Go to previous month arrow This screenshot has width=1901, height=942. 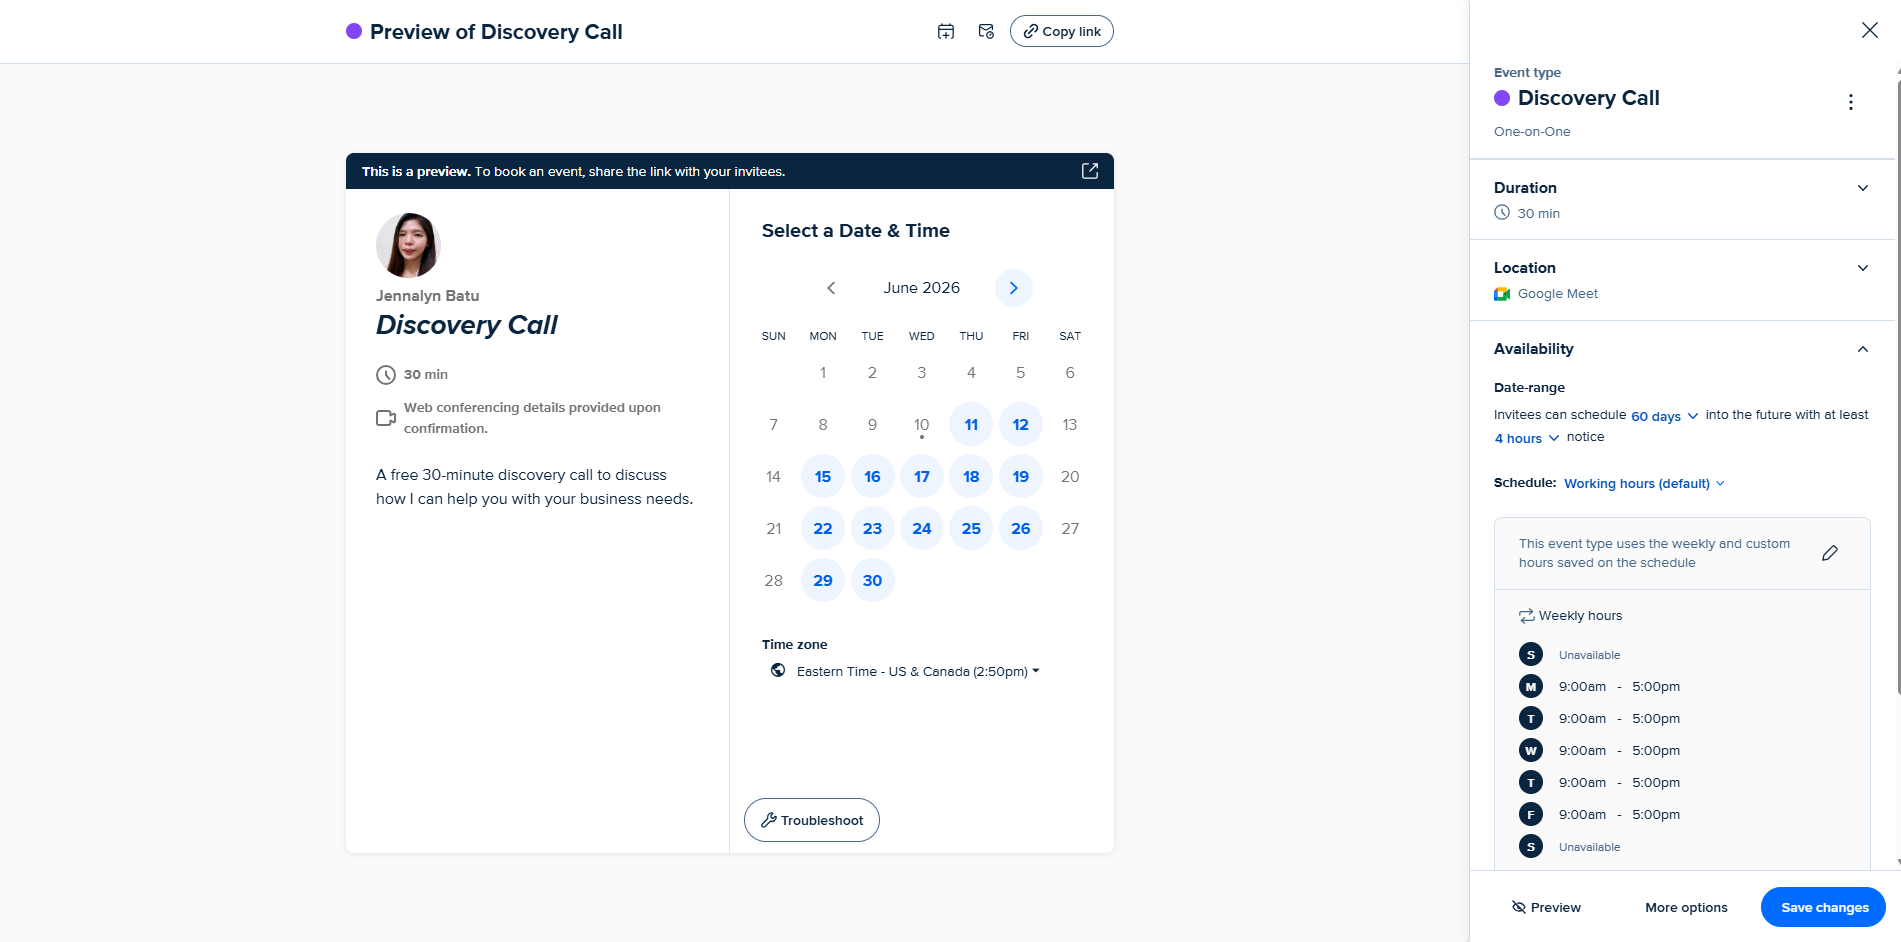click(x=831, y=288)
